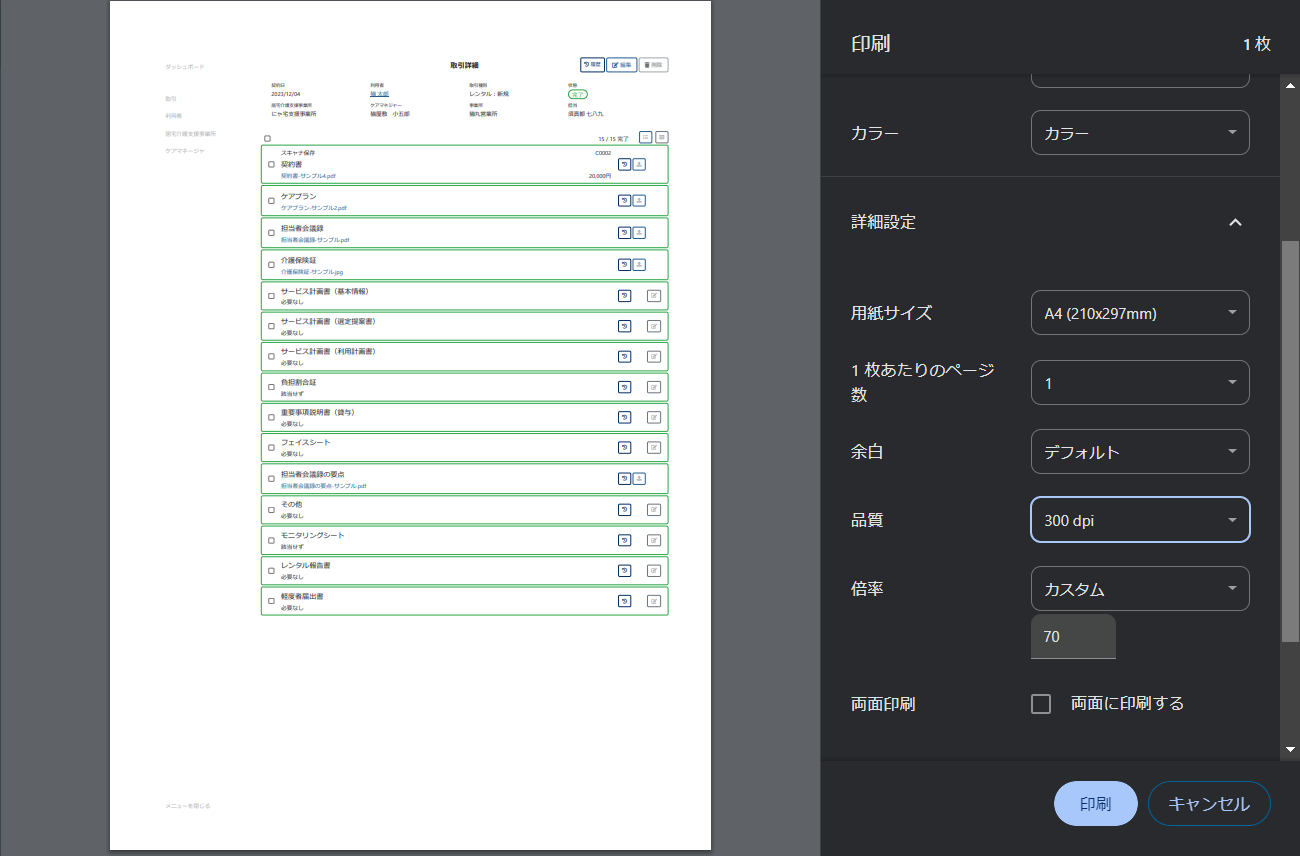This screenshot has width=1300, height=856.
Task: Click the history icon for モニタリングシート row
Action: click(624, 540)
